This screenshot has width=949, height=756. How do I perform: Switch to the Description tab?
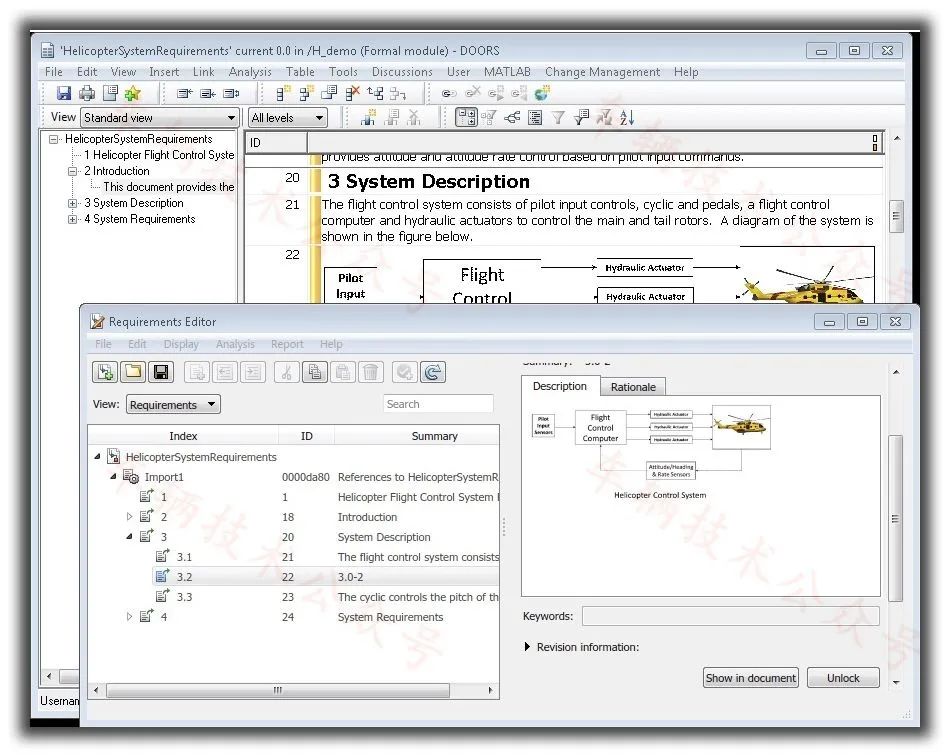[x=560, y=386]
